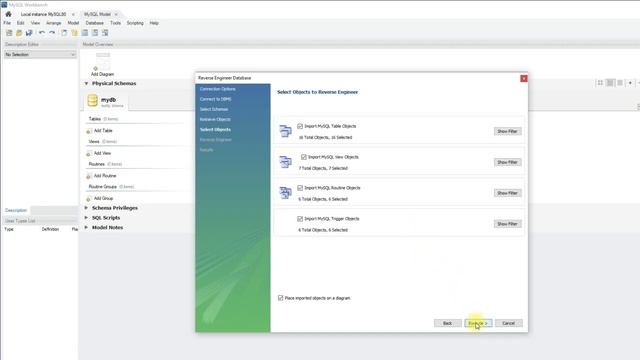
Task: Click the view objects icon in wizard
Action: coord(285,162)
